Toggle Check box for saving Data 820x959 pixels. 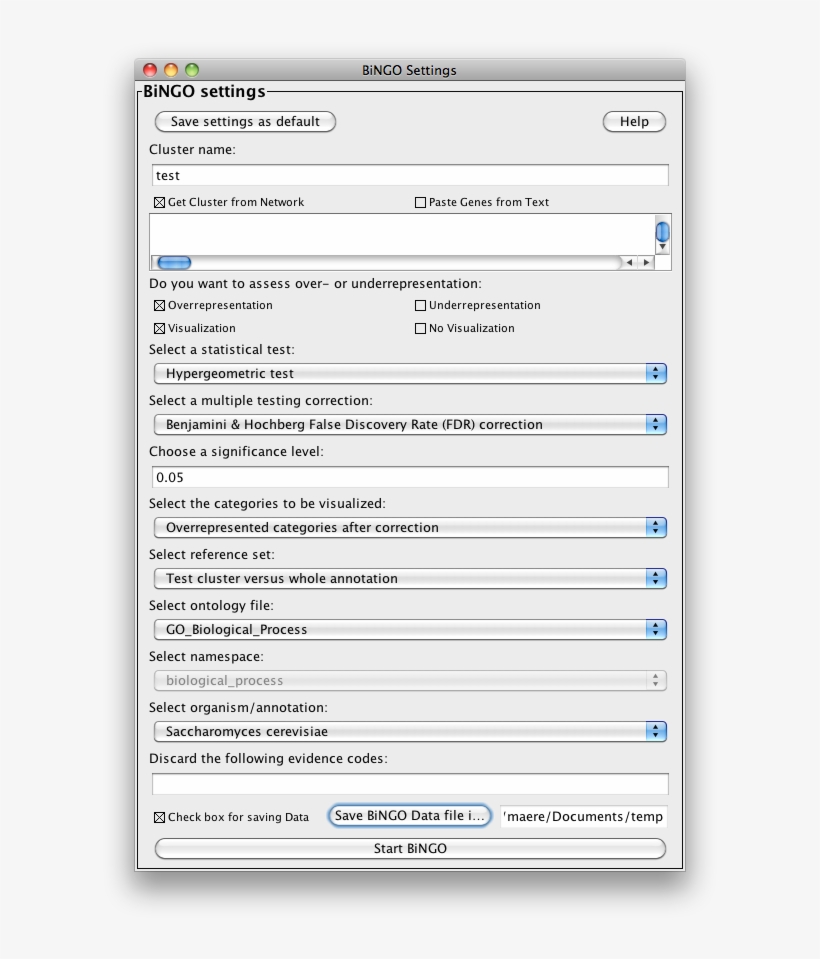click(x=159, y=817)
